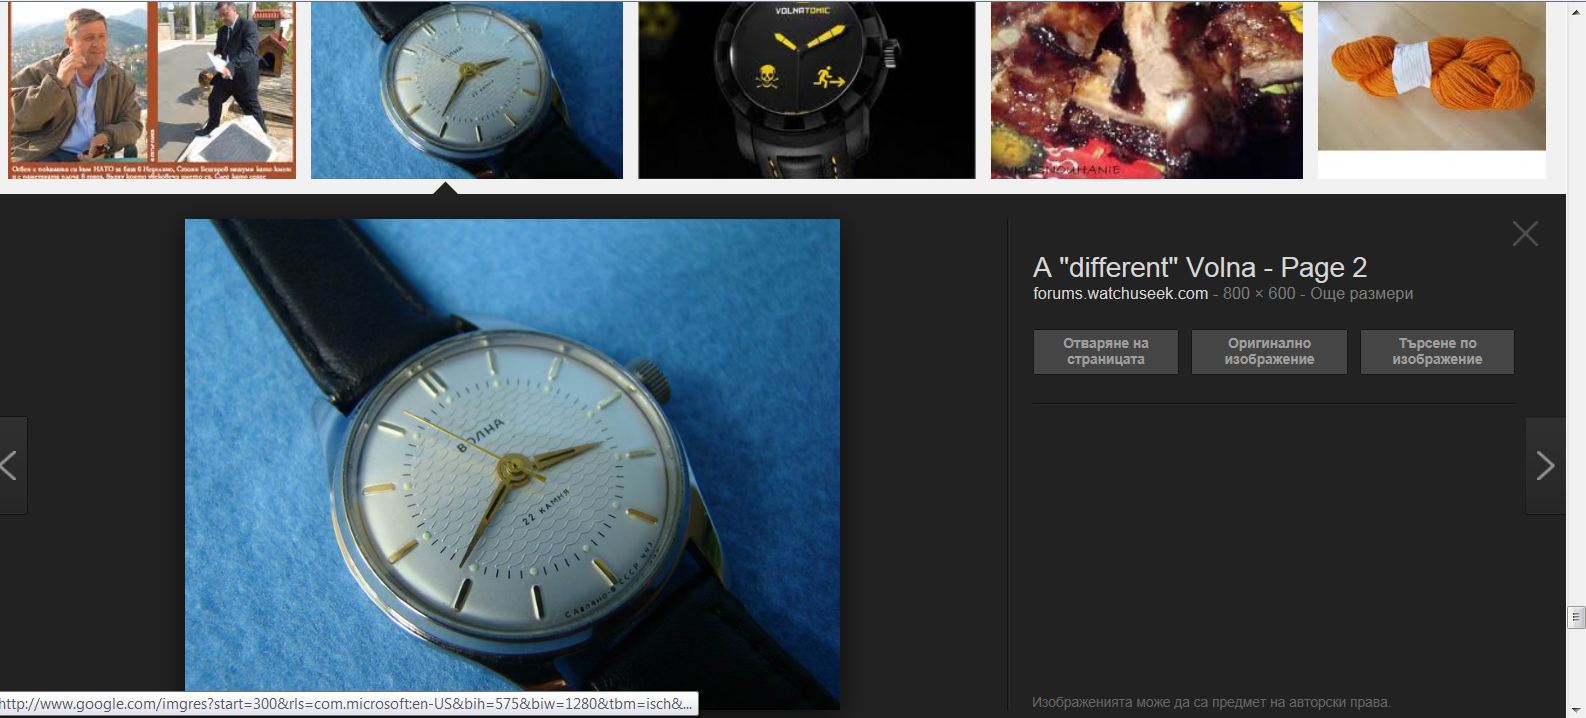The image size is (1586, 718).
Task: Close the image preview panel
Action: coord(1525,234)
